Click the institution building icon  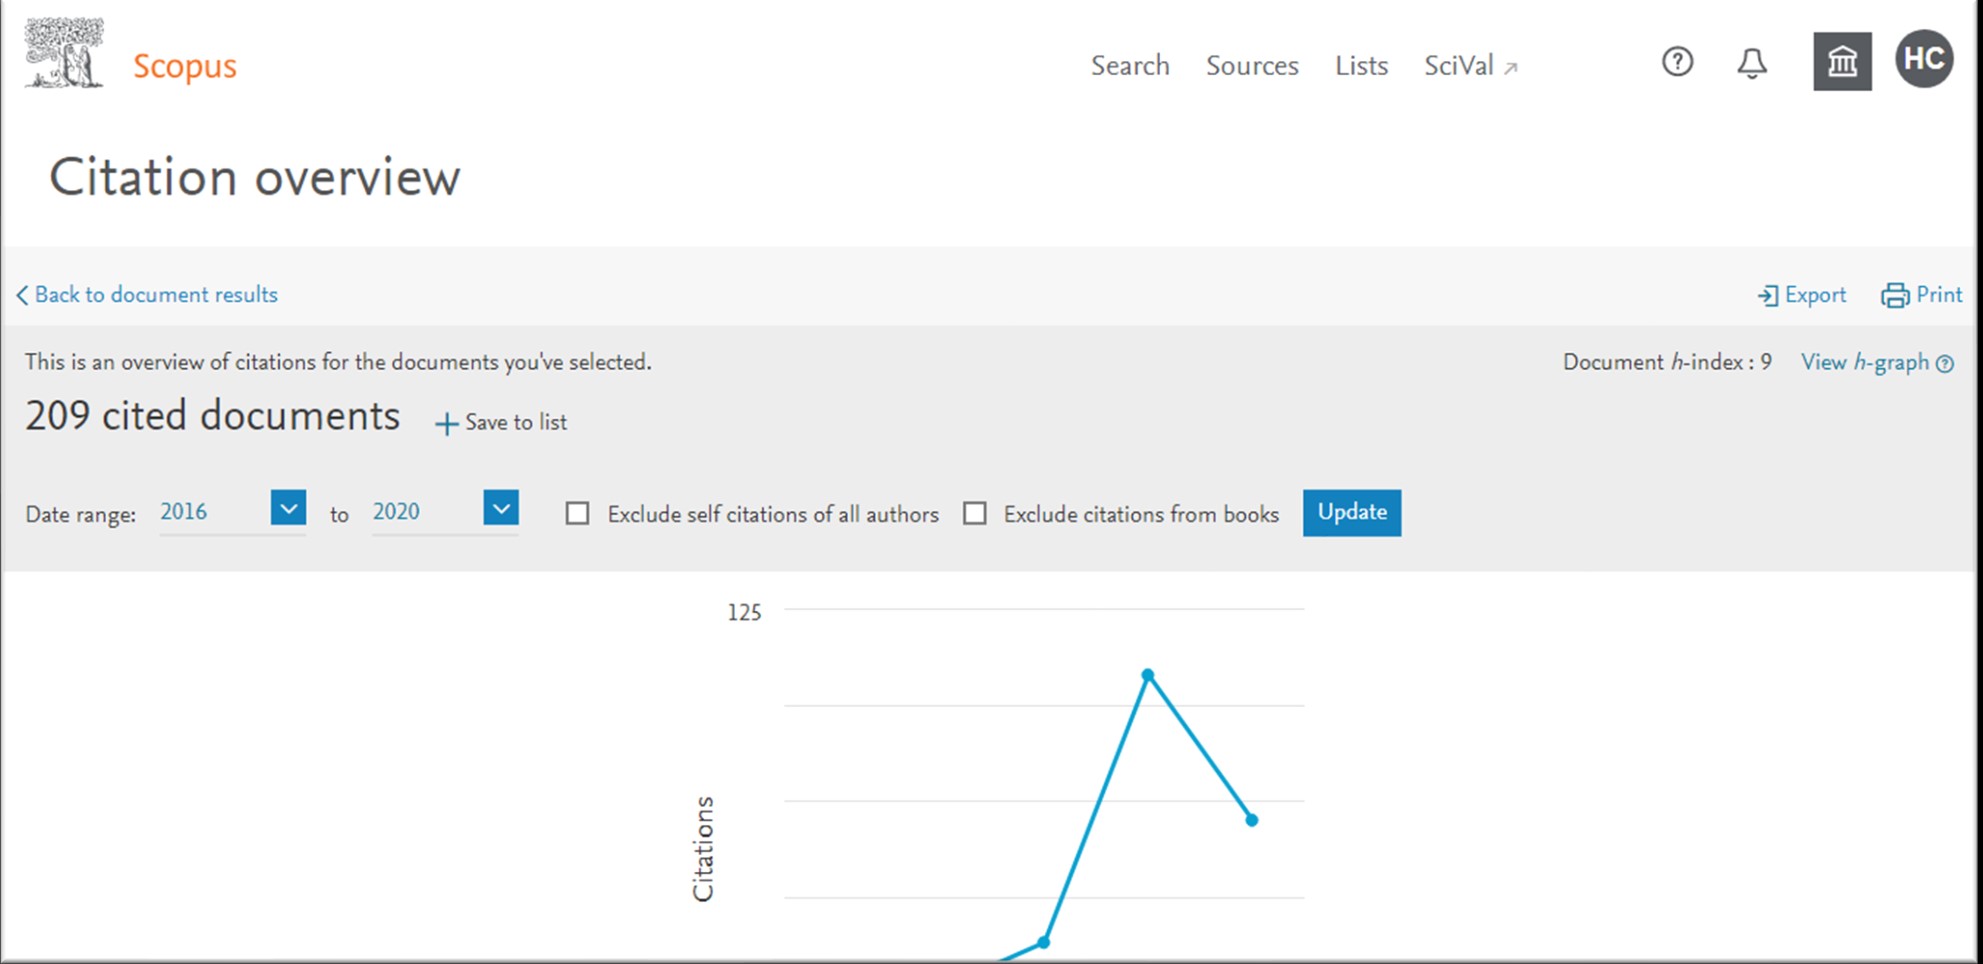1842,62
